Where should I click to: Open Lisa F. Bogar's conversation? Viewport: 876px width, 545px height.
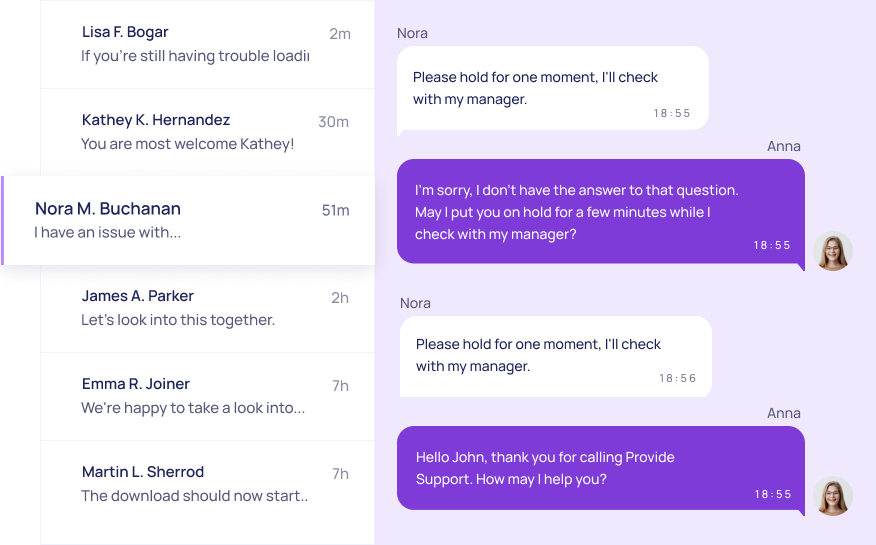207,44
